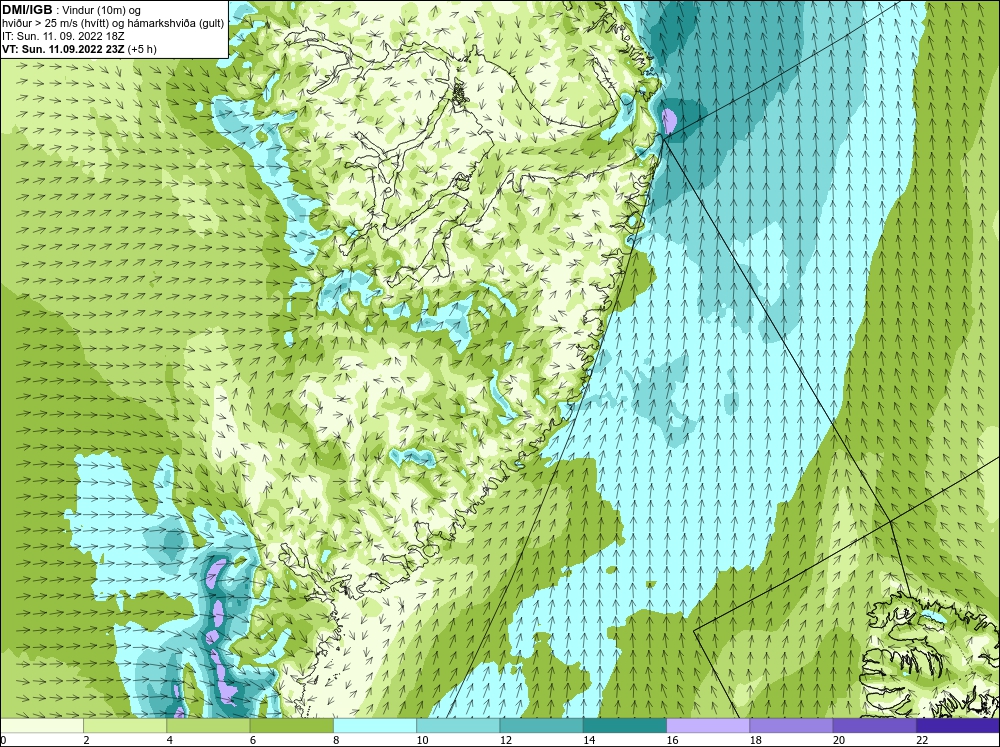
Task: Click the legend scale number 2
Action: (86, 740)
